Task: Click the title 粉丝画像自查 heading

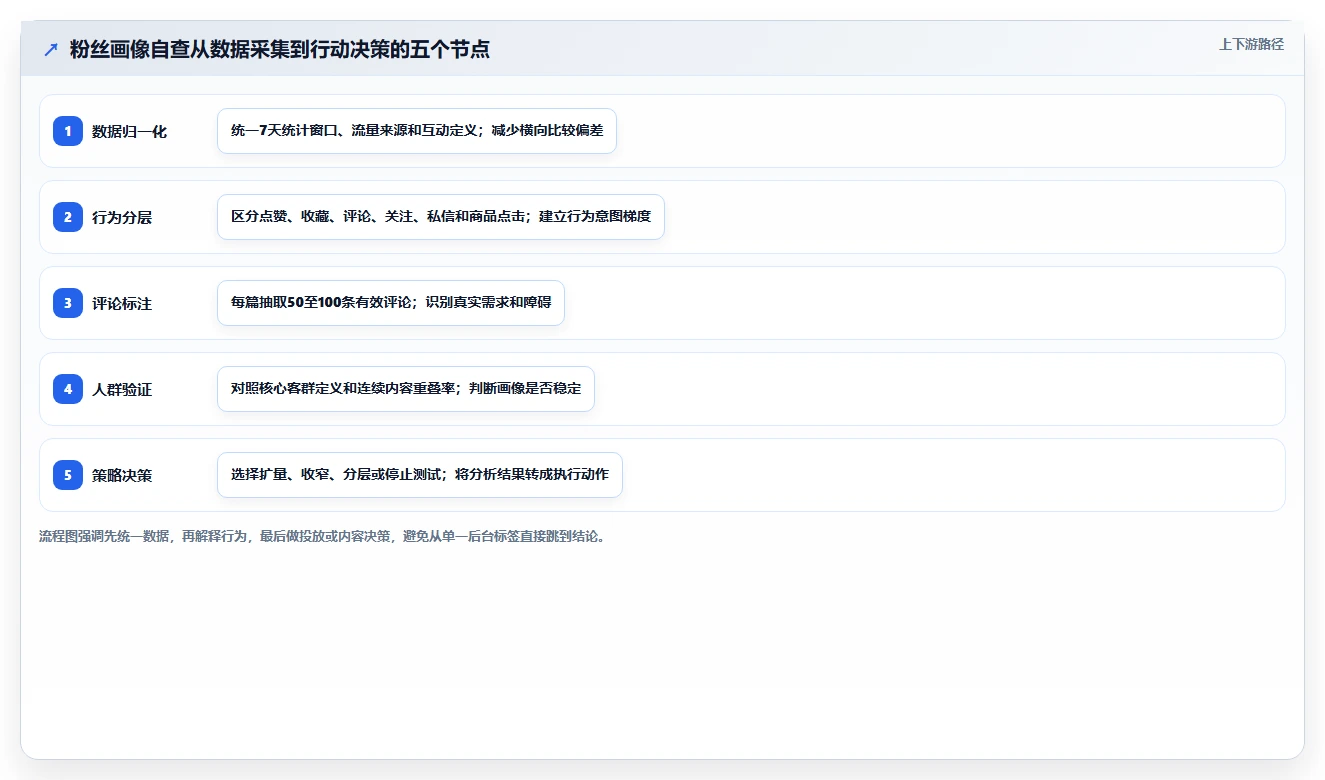Action: coord(280,49)
